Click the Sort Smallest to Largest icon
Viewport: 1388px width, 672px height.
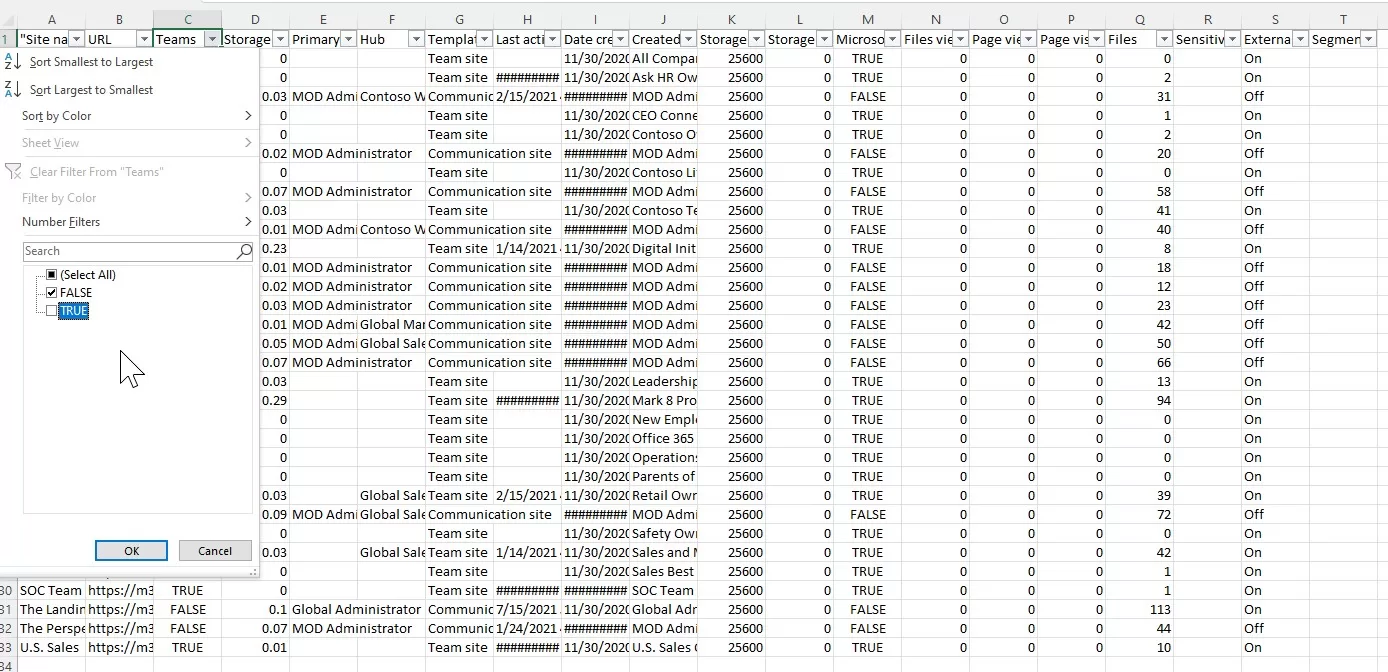(x=13, y=61)
